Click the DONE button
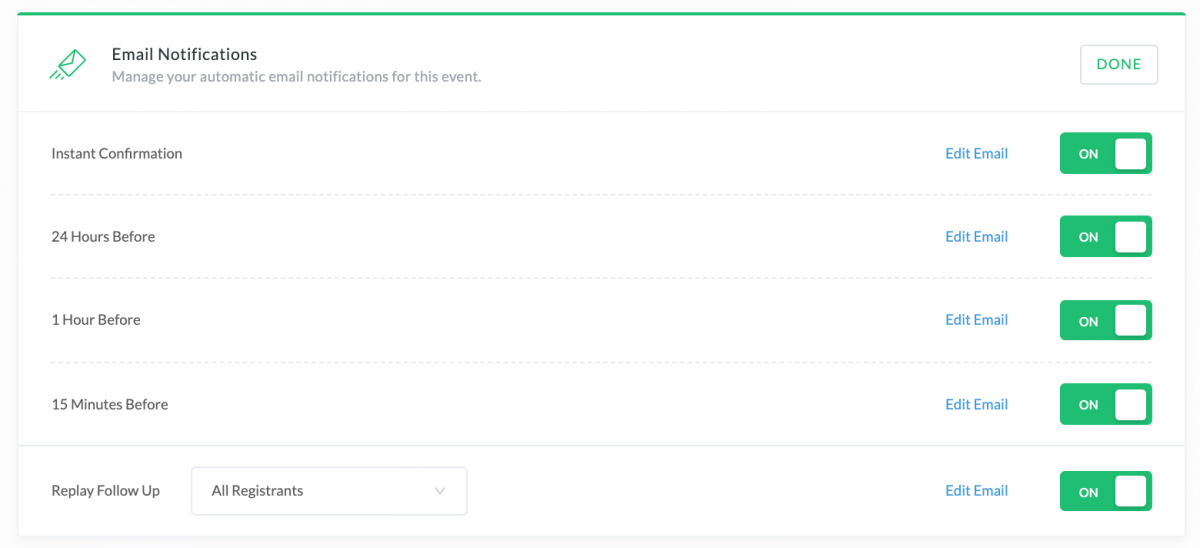Viewport: 1200px width, 548px height. pos(1119,64)
